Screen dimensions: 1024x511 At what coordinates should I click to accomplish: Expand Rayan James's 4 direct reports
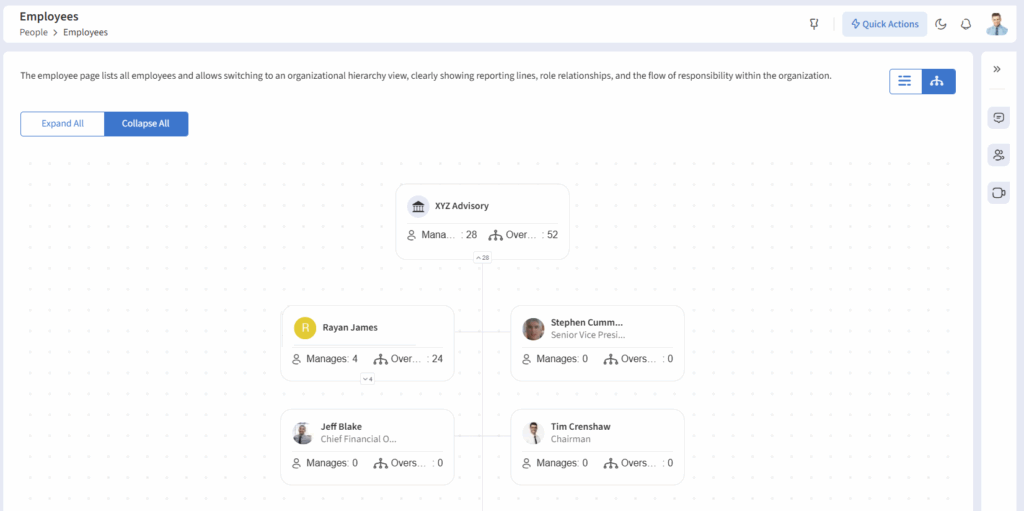coord(367,379)
